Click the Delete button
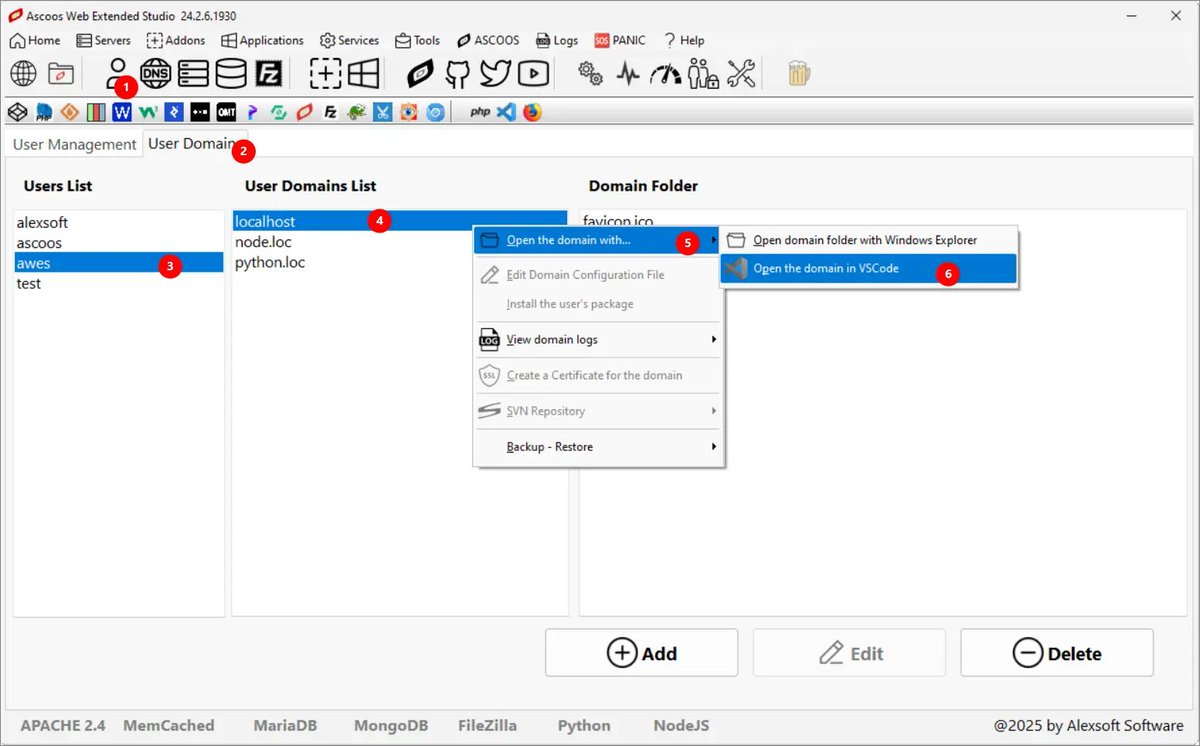 (1056, 652)
